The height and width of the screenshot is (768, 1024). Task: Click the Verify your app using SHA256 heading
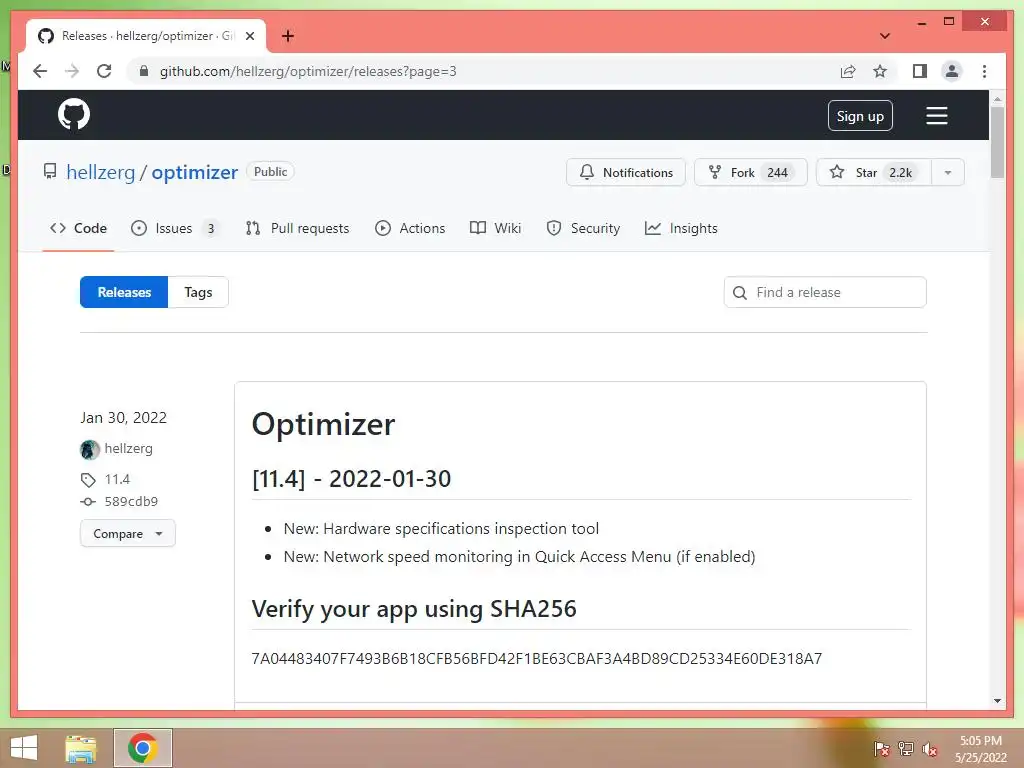pos(414,609)
